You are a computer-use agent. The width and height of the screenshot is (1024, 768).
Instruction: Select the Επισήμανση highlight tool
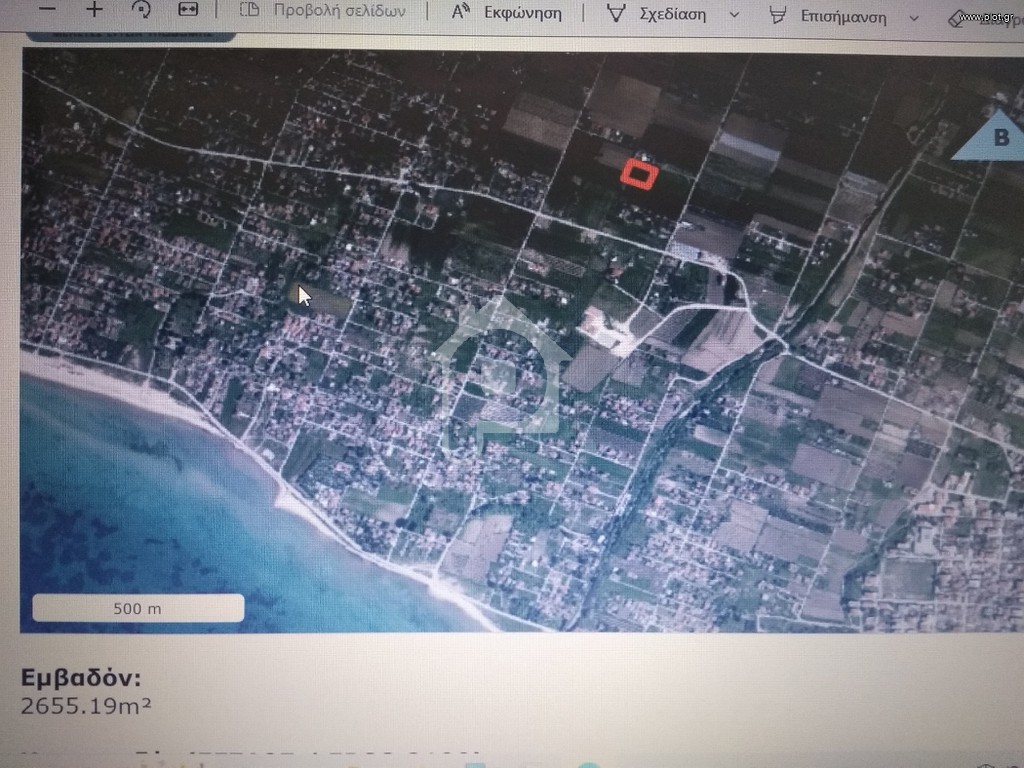click(x=828, y=16)
